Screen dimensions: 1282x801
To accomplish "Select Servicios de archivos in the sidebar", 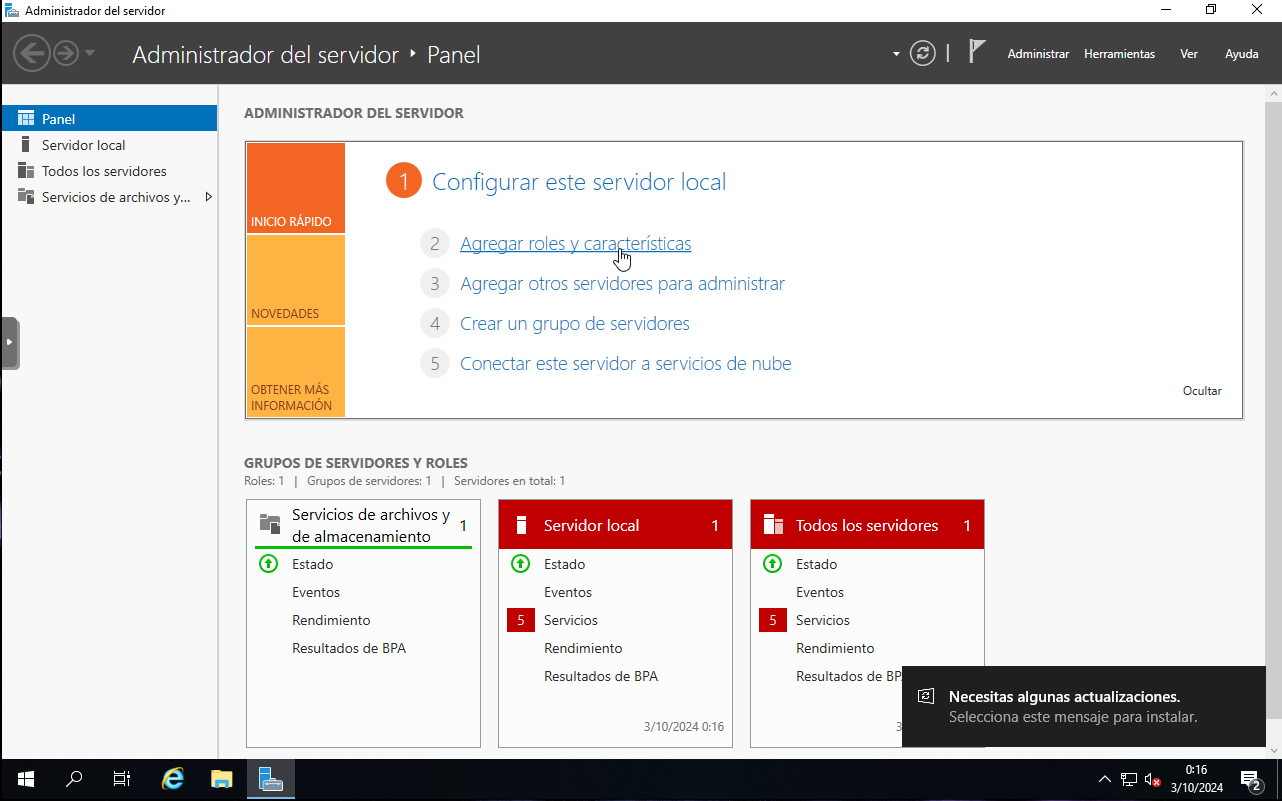I will point(109,197).
